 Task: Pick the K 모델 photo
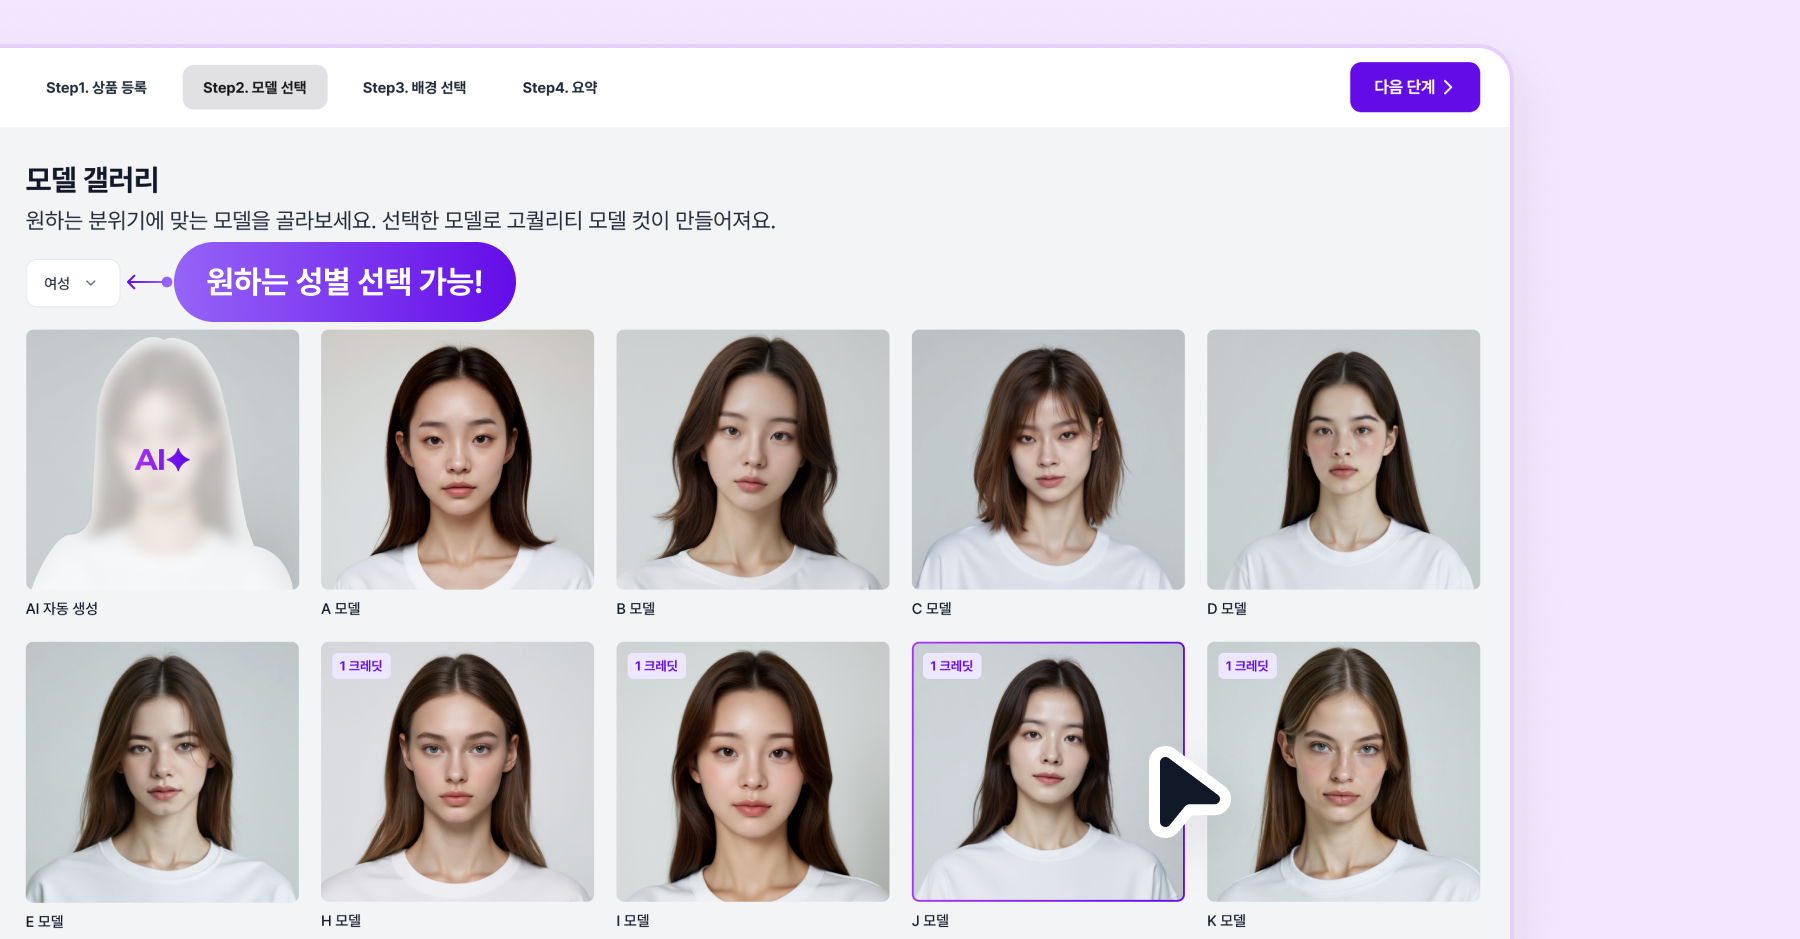(1343, 772)
